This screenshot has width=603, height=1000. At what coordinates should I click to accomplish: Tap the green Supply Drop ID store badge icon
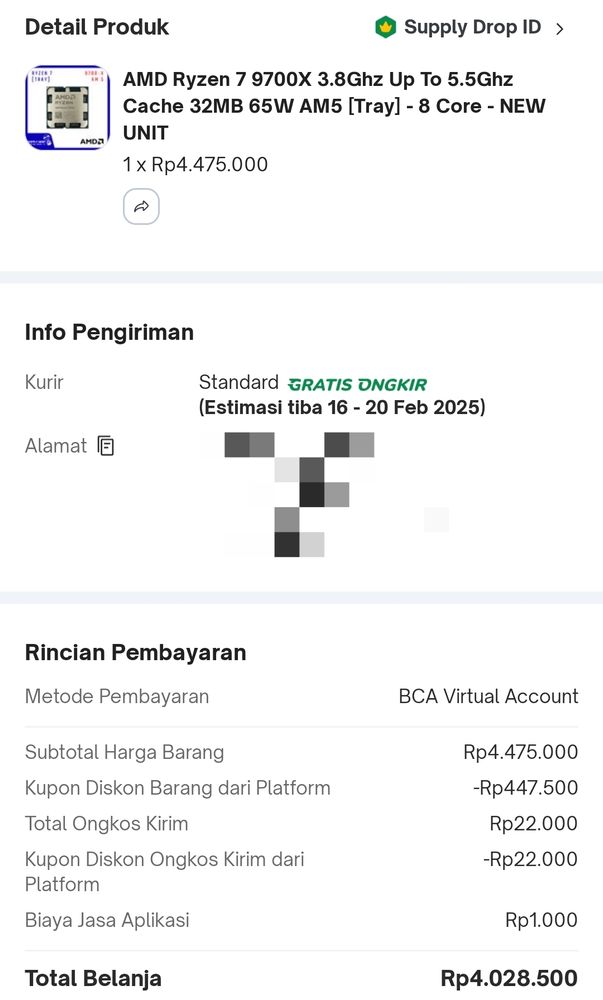pyautogui.click(x=385, y=28)
